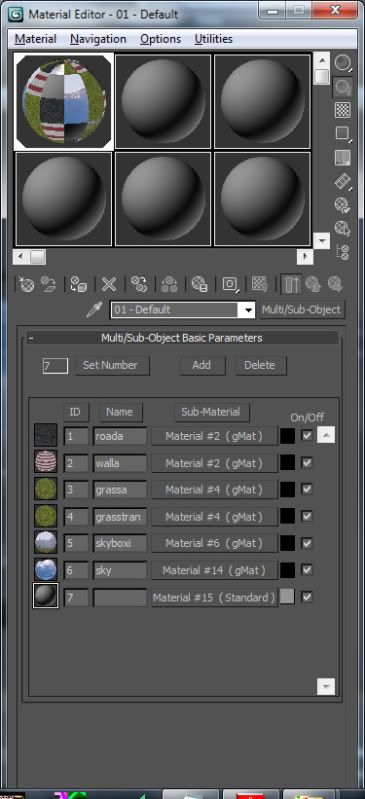Click the sub-material list scroll-down arrow
The height and width of the screenshot is (799, 365).
pyautogui.click(x=326, y=686)
